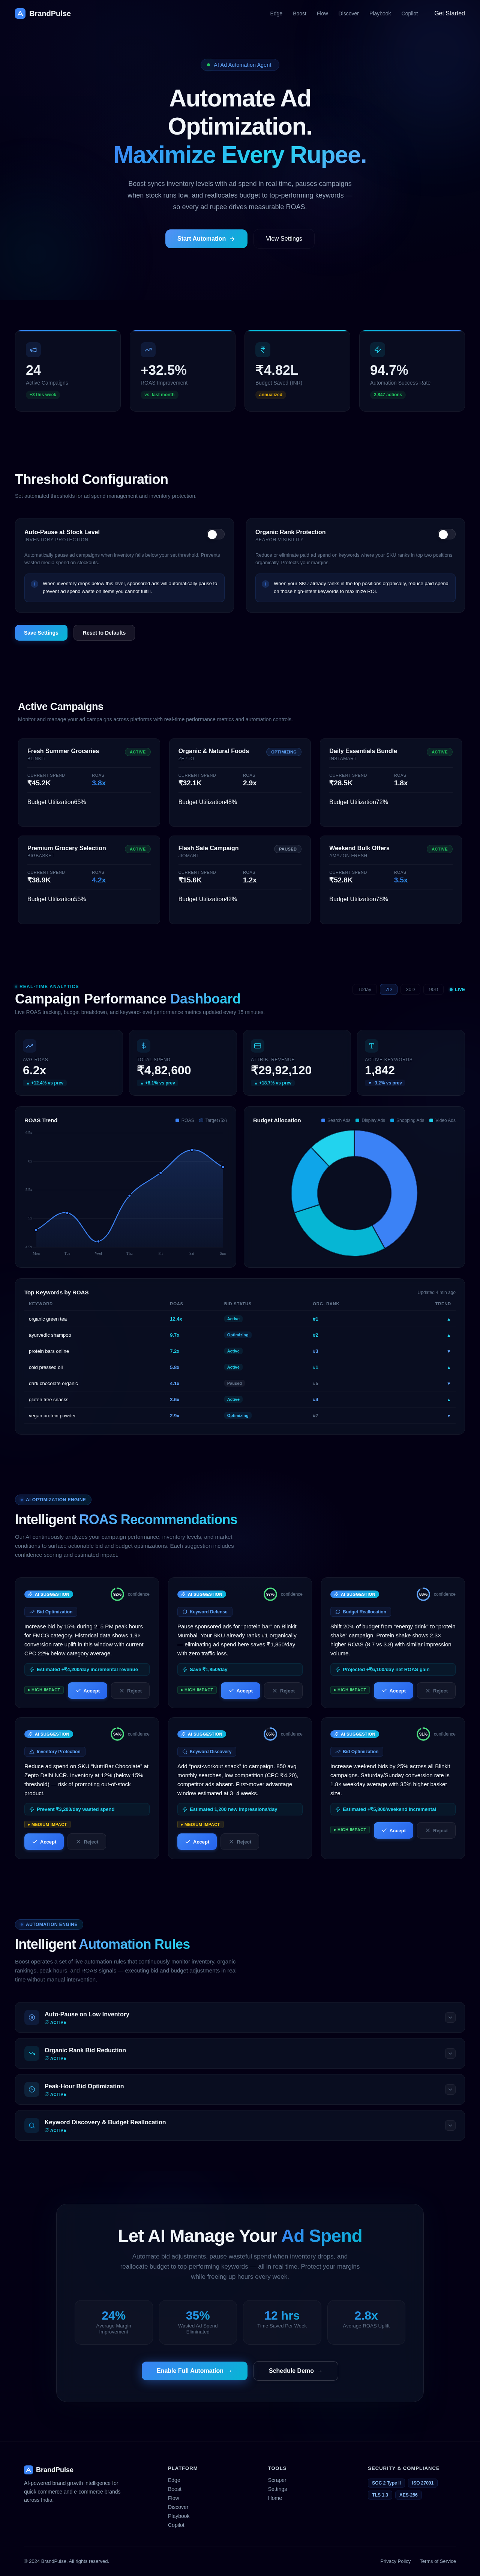Open the Copilot nav menu item
The height and width of the screenshot is (2576, 480).
pos(409,13)
